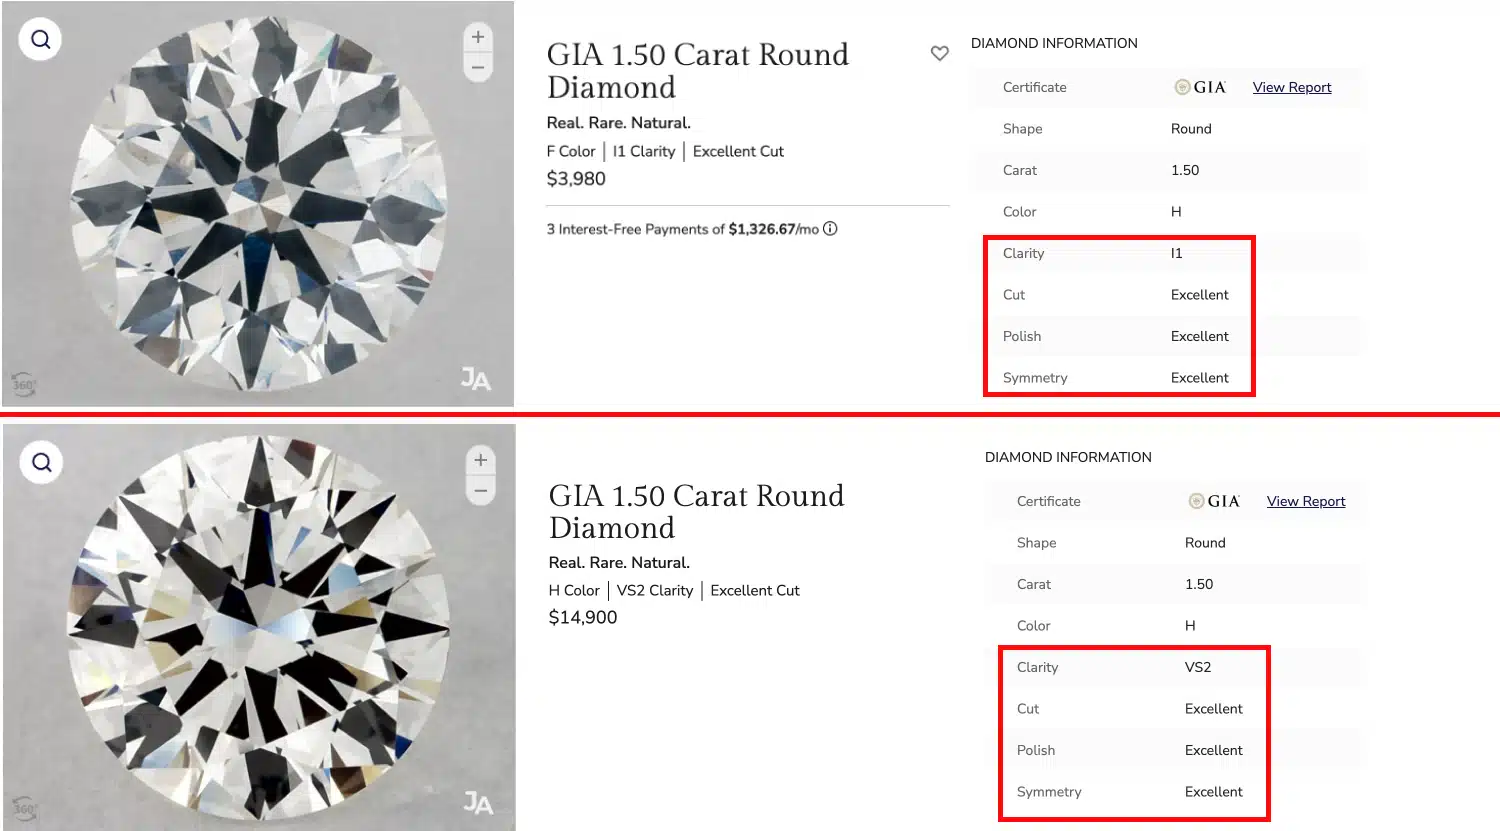This screenshot has height=831, width=1500.
Task: Click the top GIA 1.50 Carat Round Diamond title
Action: click(698, 70)
